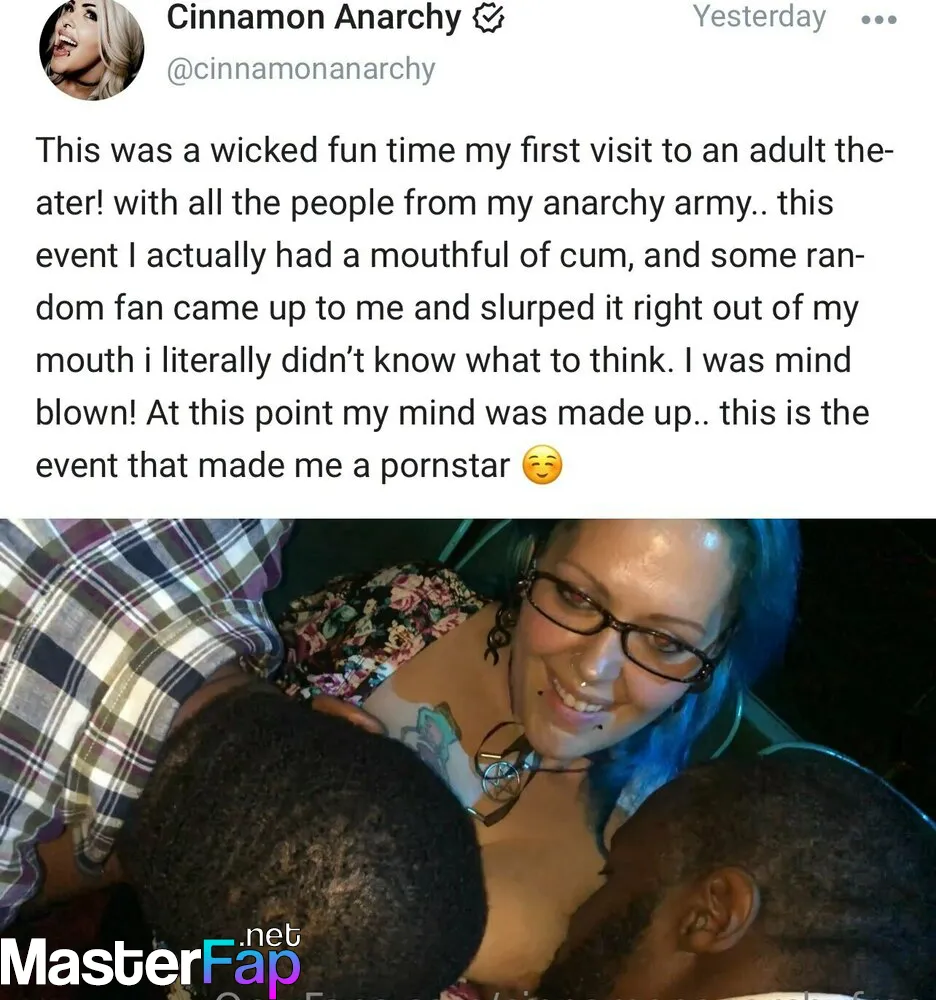Viewport: 936px width, 1000px height.
Task: Open the attached post photo
Action: [x=468, y=759]
